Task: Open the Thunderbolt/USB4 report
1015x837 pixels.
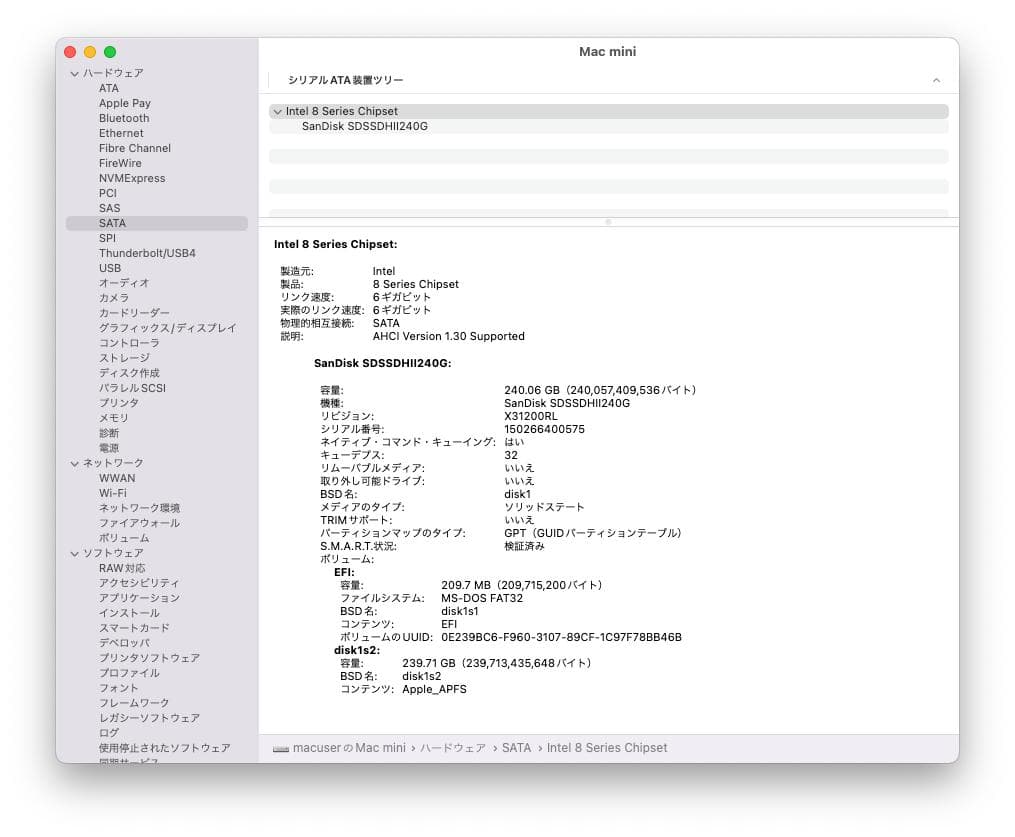Action: point(145,253)
